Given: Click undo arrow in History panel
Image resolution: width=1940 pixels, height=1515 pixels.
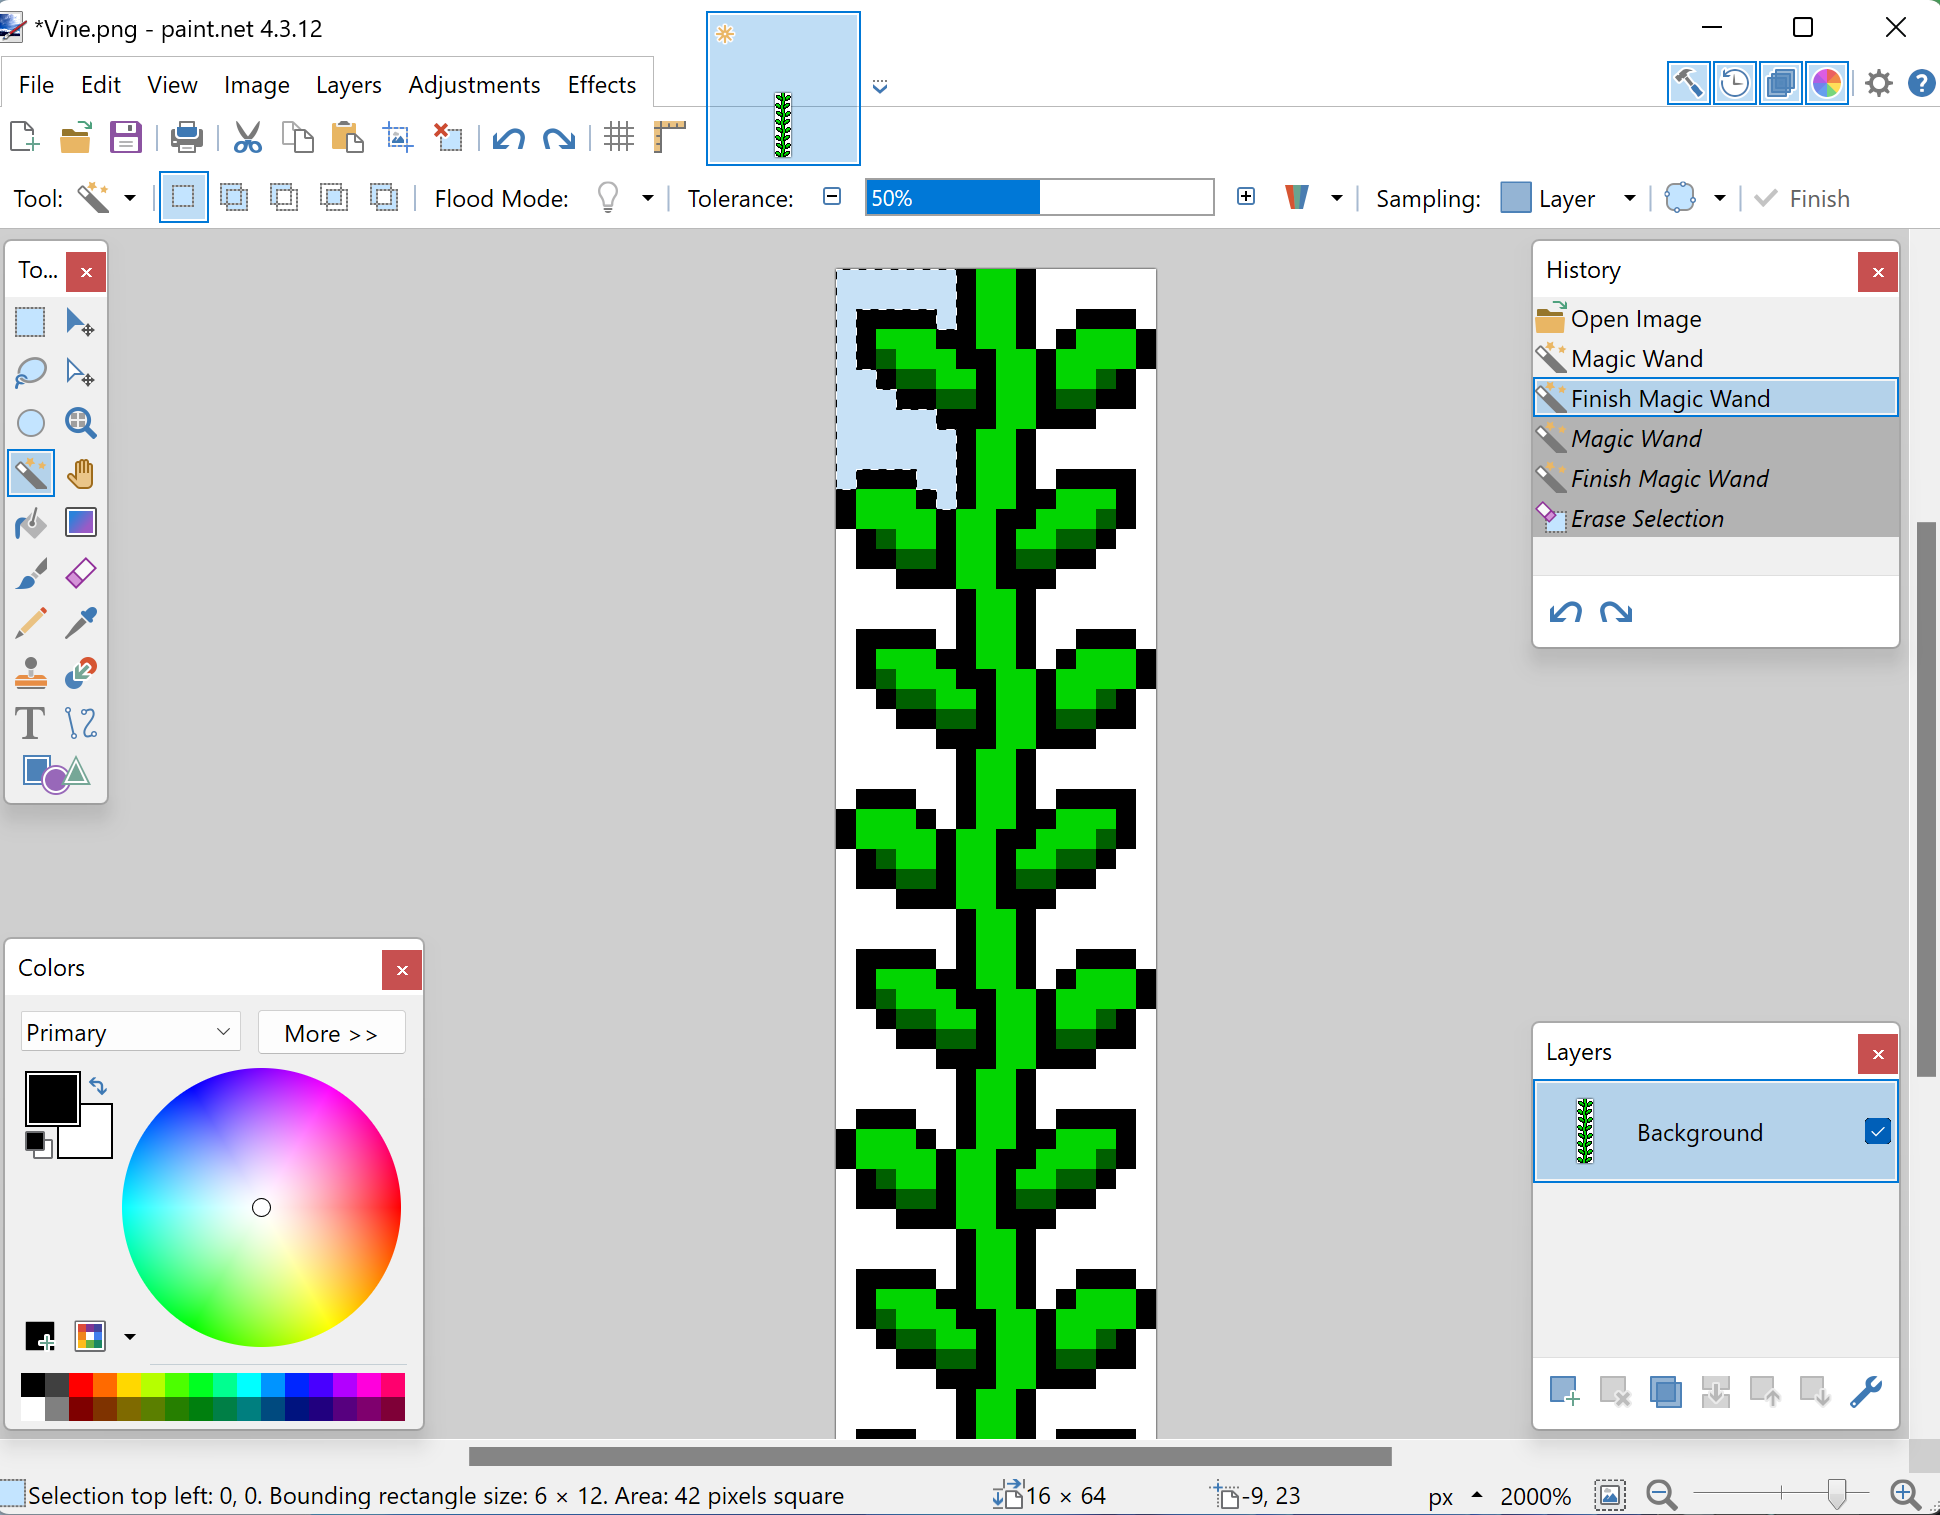Looking at the screenshot, I should click(1565, 612).
